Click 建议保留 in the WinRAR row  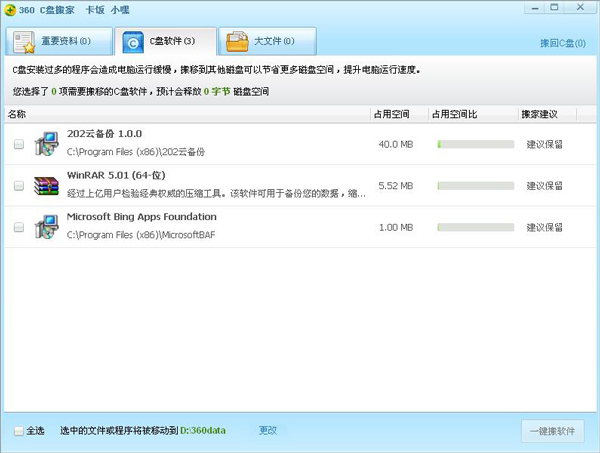545,186
